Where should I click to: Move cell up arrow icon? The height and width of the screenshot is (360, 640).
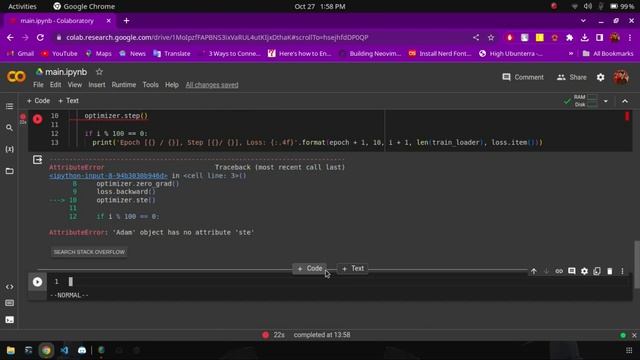(533, 271)
